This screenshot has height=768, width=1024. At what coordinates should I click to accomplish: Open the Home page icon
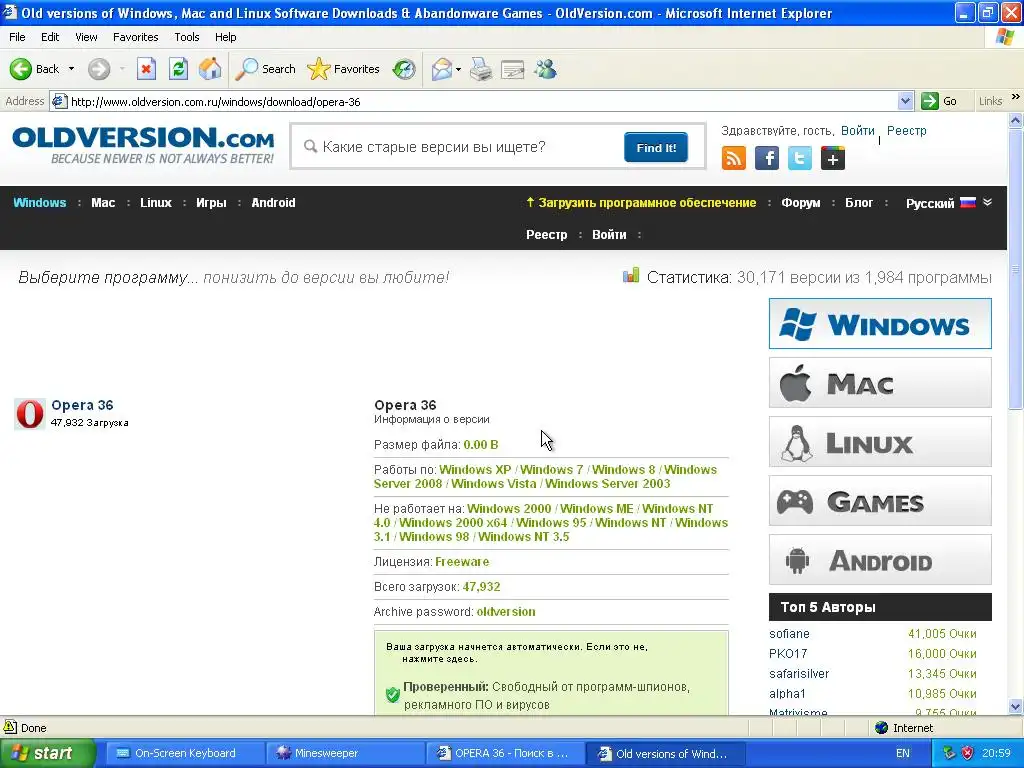coord(210,69)
